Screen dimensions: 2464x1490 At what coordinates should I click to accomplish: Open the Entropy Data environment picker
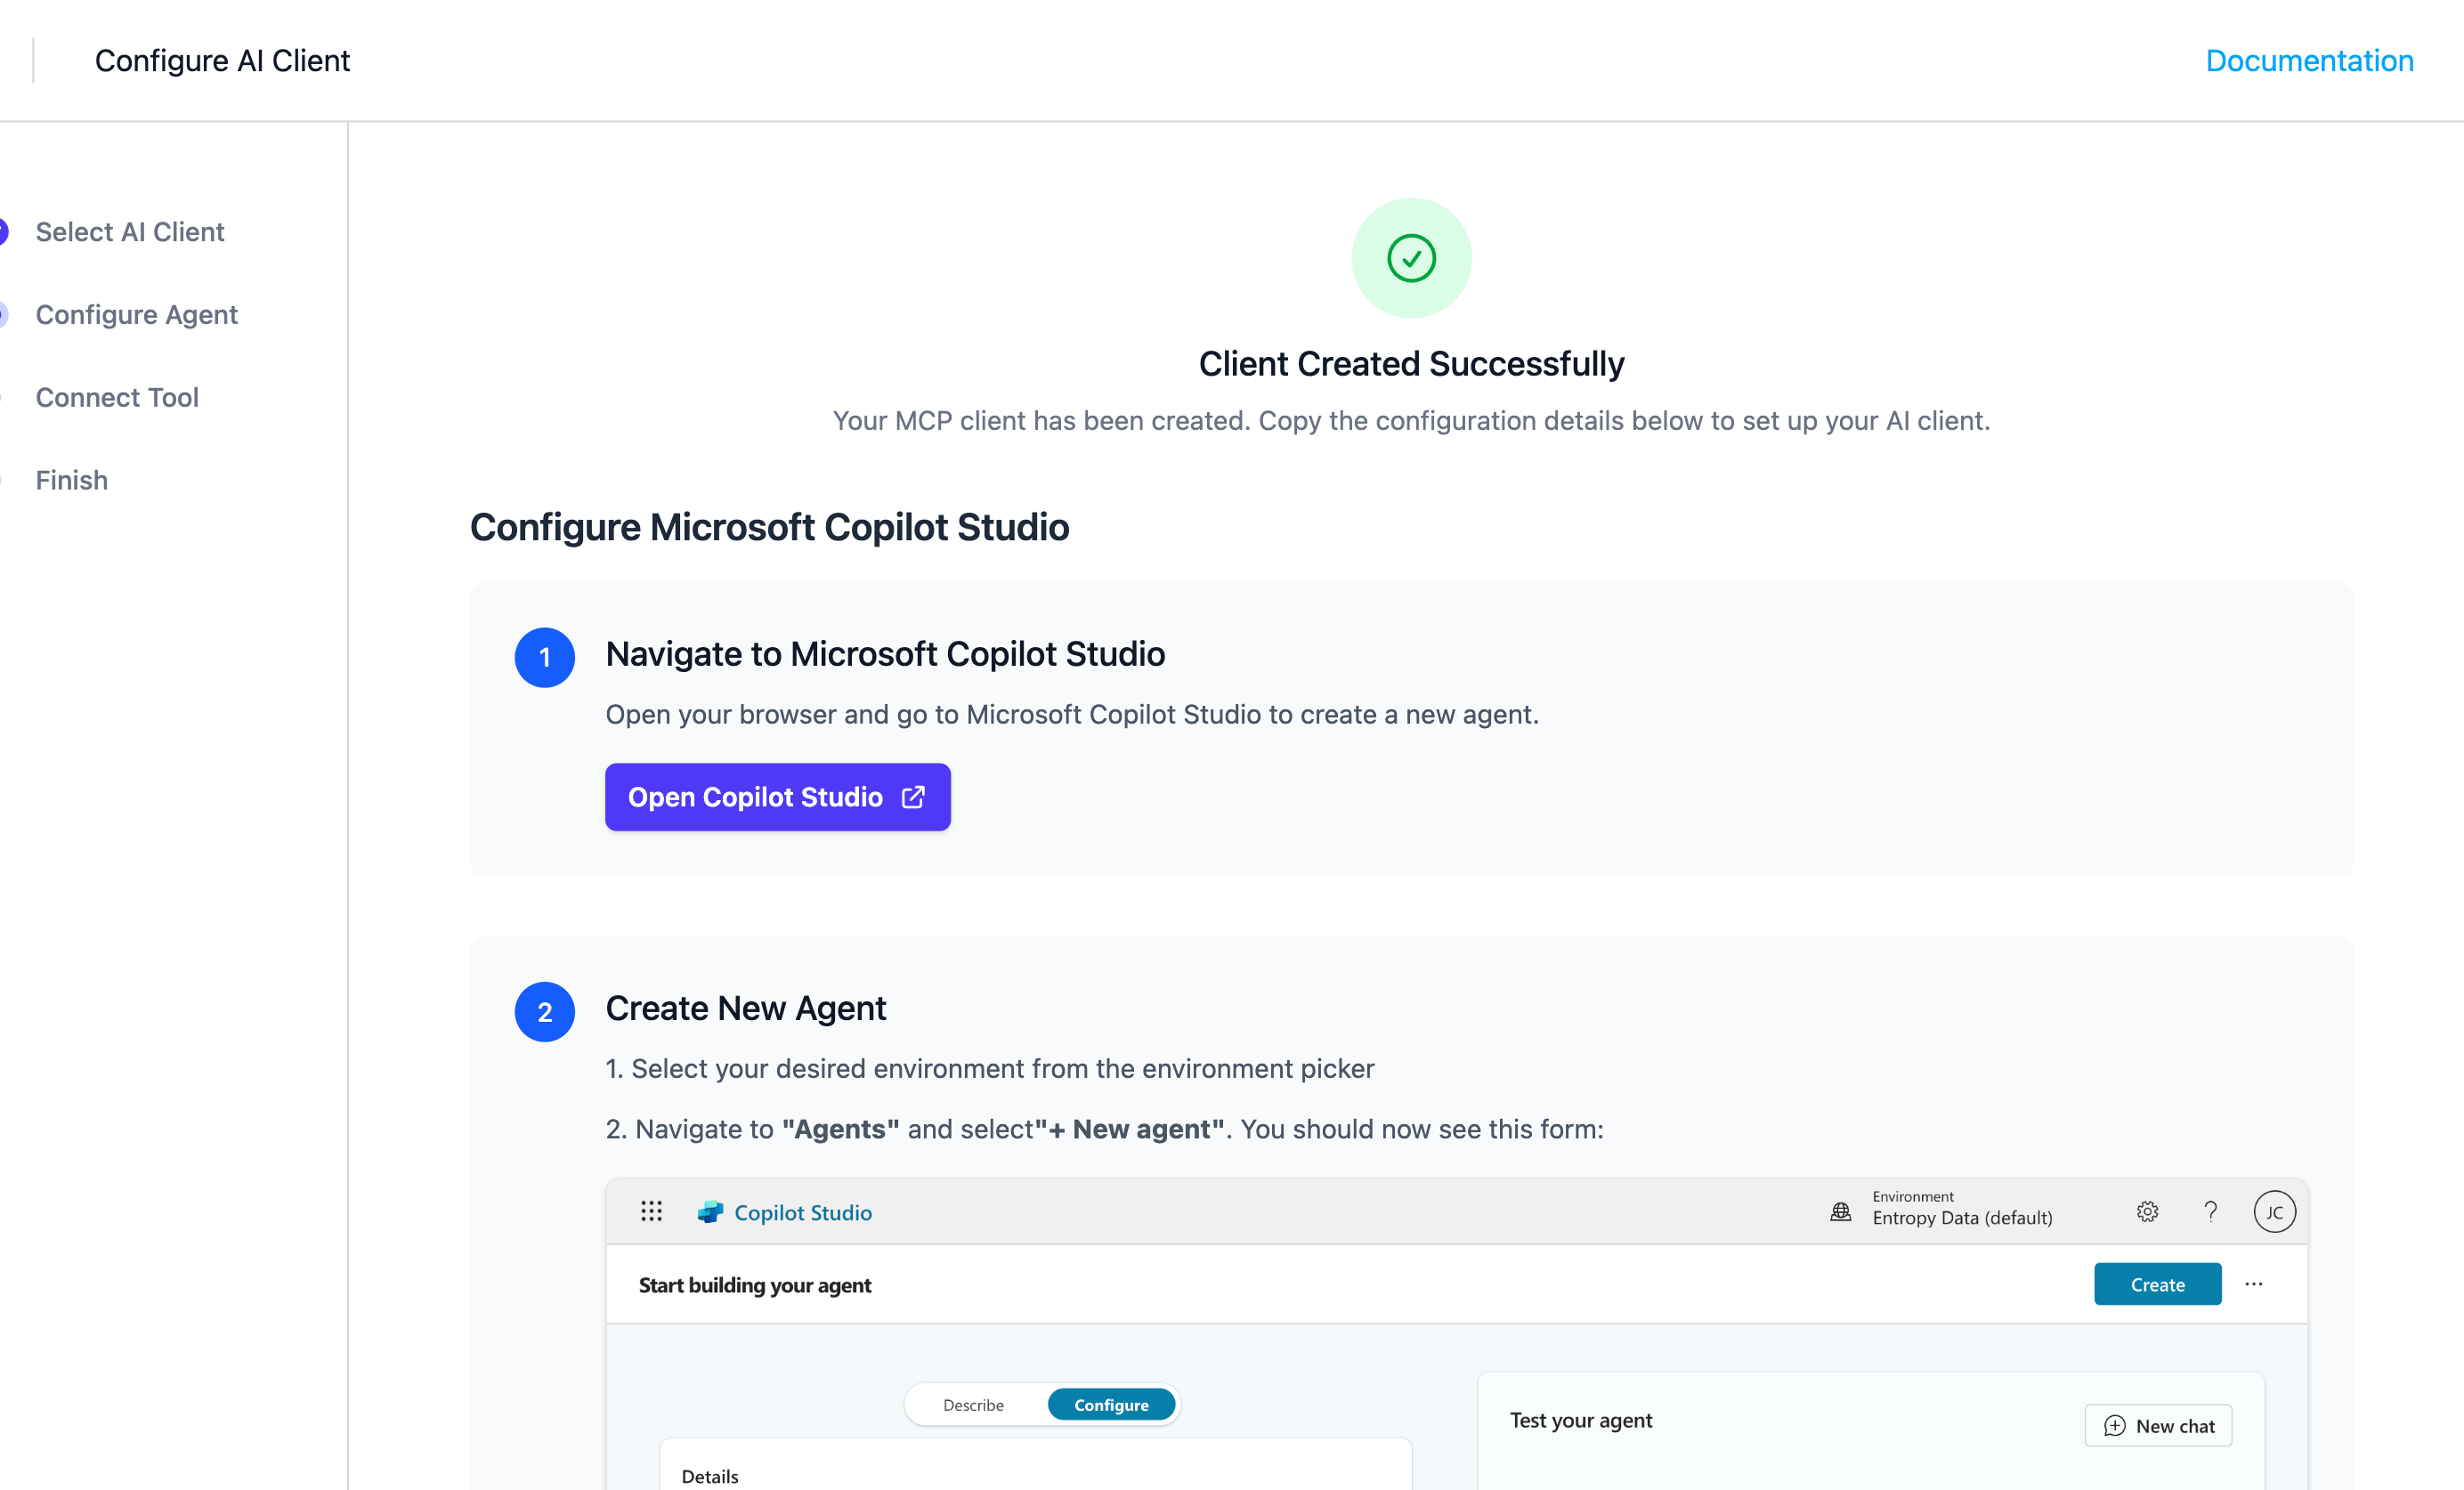(x=1962, y=1217)
